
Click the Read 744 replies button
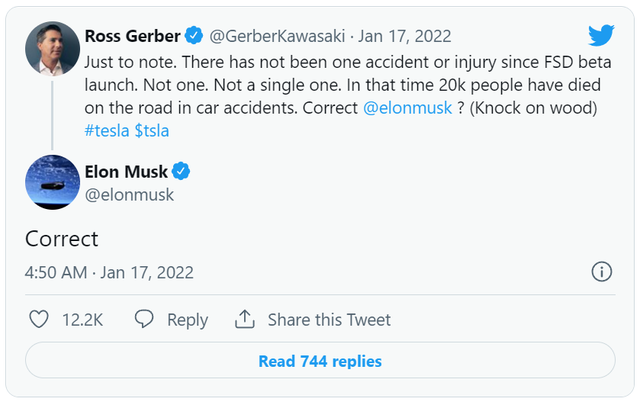pos(320,361)
